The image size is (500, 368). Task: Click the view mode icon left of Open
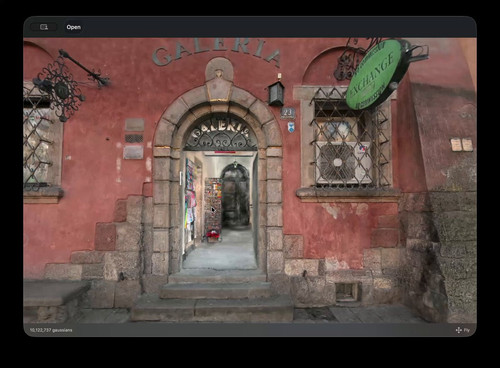click(x=44, y=27)
